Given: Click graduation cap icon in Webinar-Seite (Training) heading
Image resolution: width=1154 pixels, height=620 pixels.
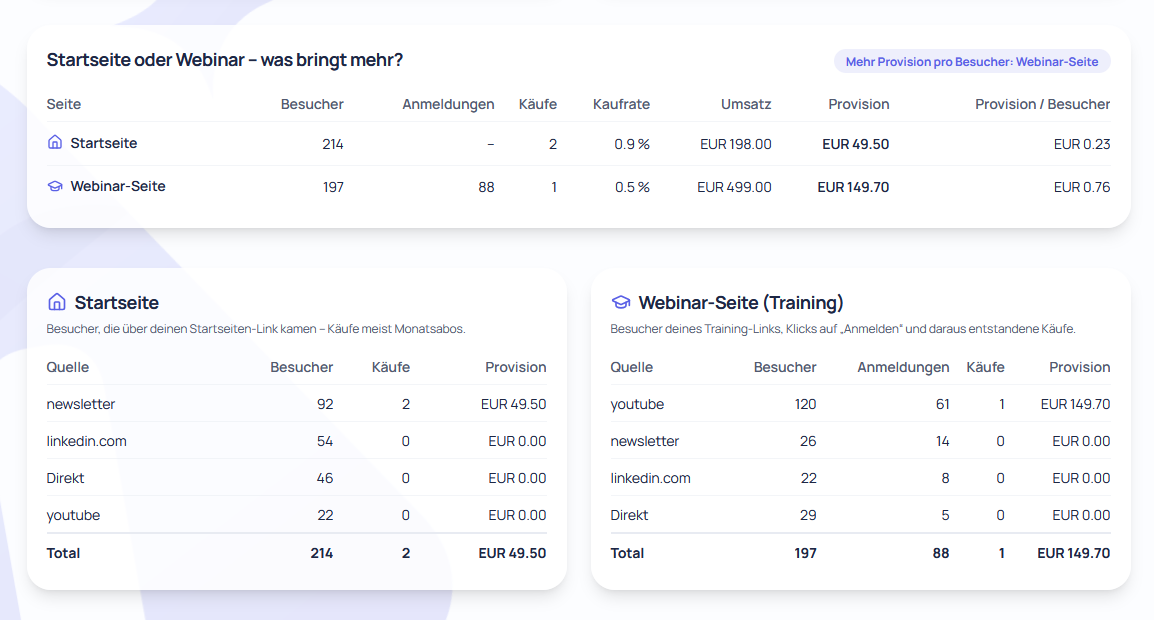Looking at the screenshot, I should [x=621, y=302].
